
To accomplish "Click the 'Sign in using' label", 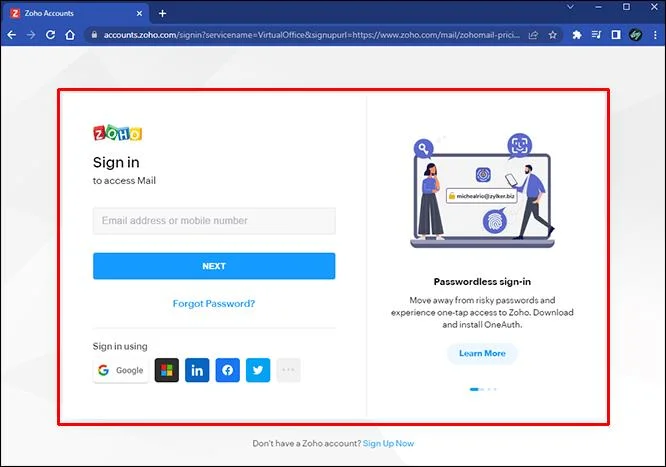I will click(x=120, y=346).
